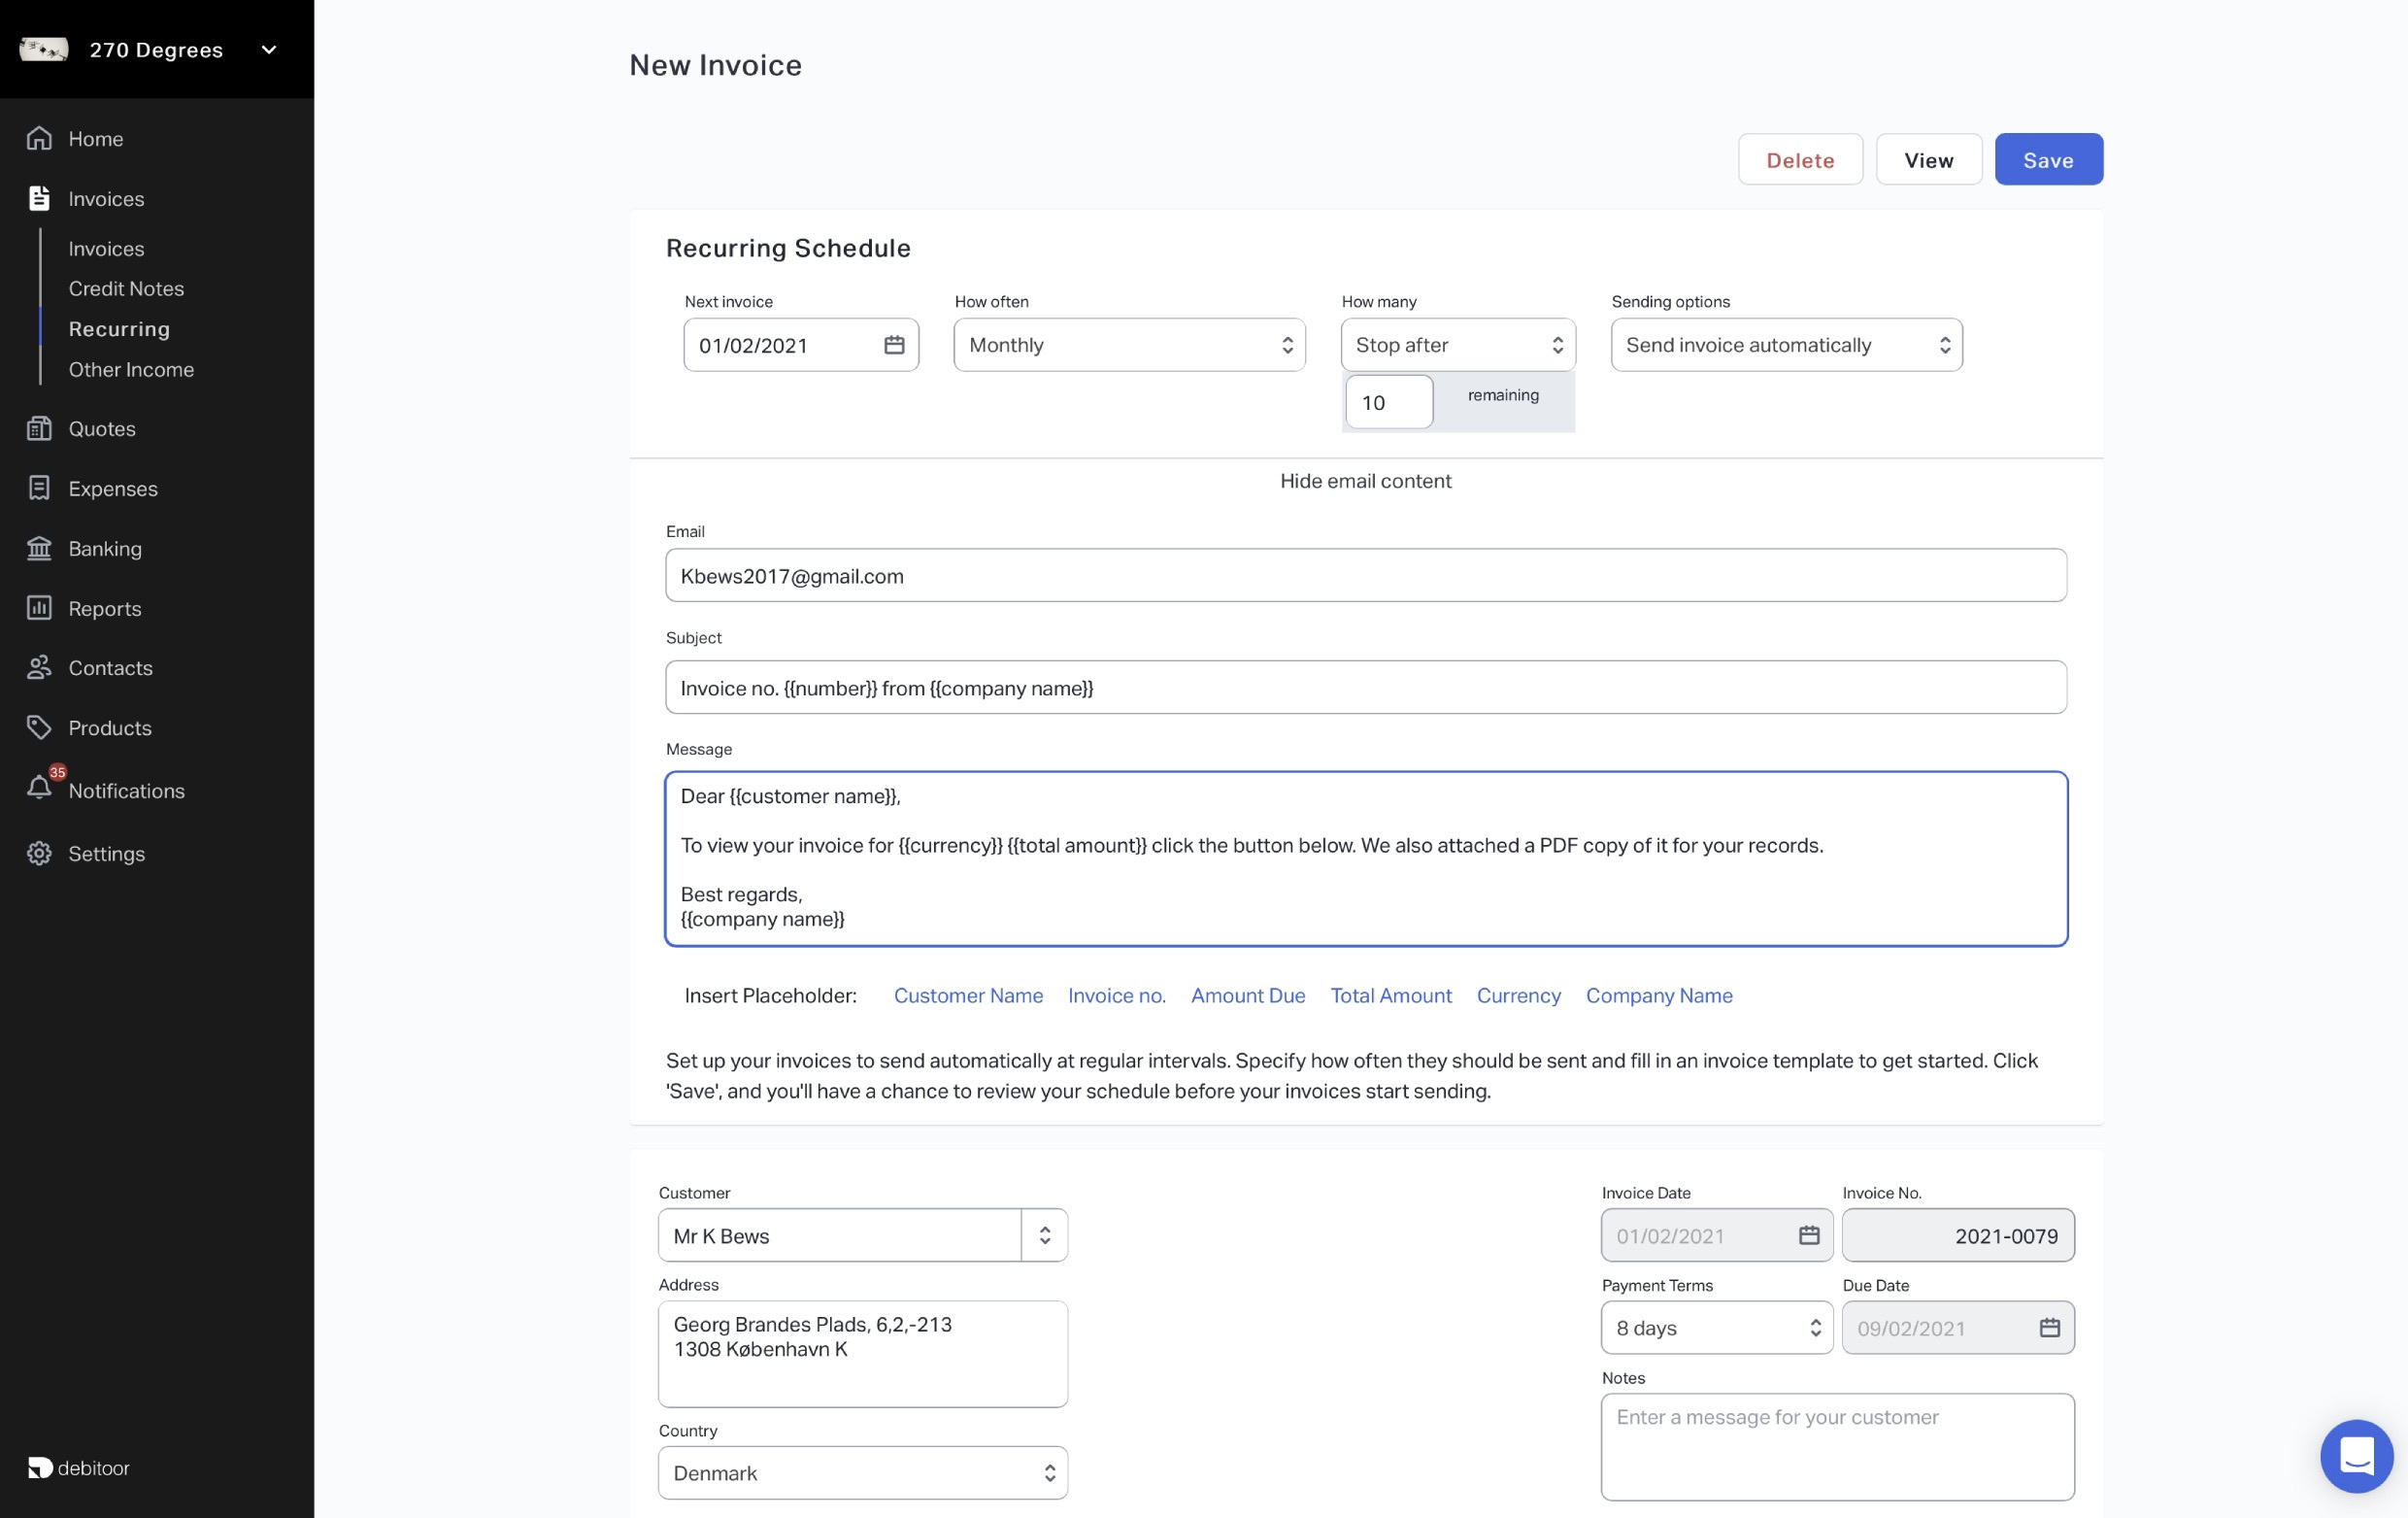The height and width of the screenshot is (1518, 2408).
Task: Open the Quotes section
Action: [x=102, y=428]
